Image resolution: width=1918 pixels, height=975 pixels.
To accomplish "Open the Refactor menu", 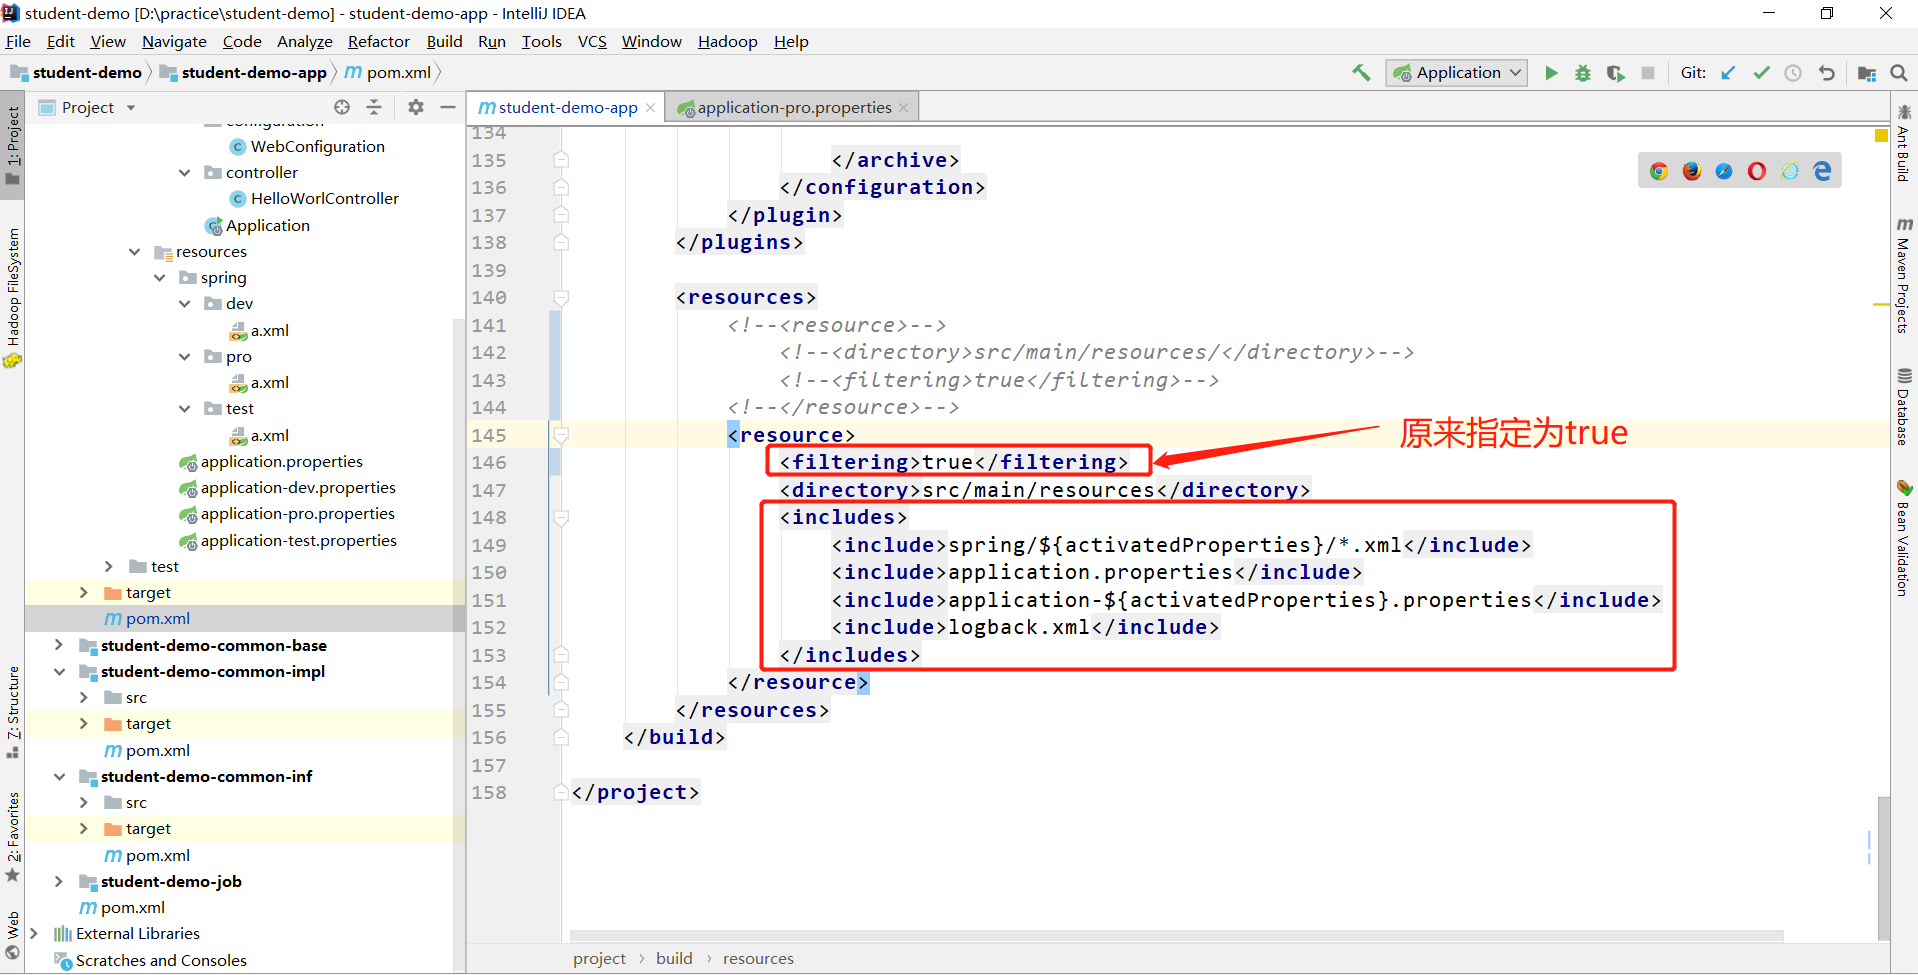I will (378, 41).
